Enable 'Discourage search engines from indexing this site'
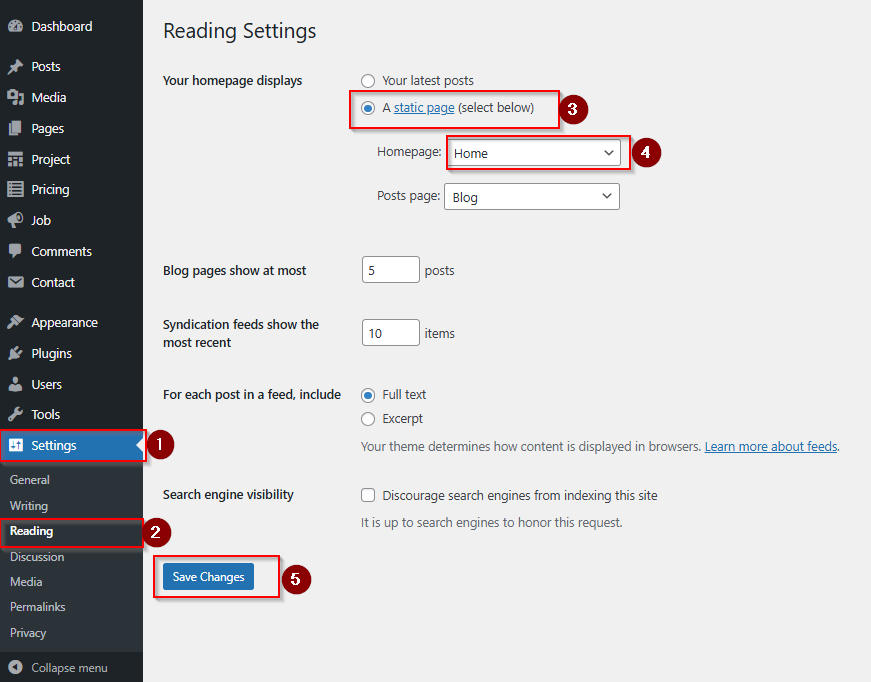 coord(368,495)
